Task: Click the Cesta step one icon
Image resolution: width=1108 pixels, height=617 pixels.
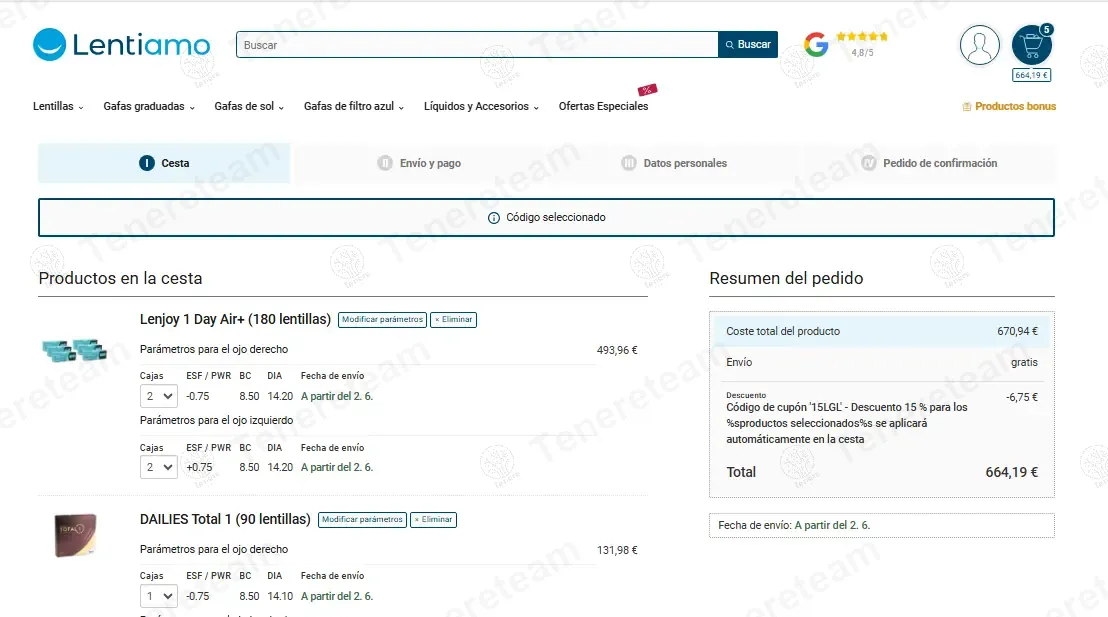Action: click(146, 163)
